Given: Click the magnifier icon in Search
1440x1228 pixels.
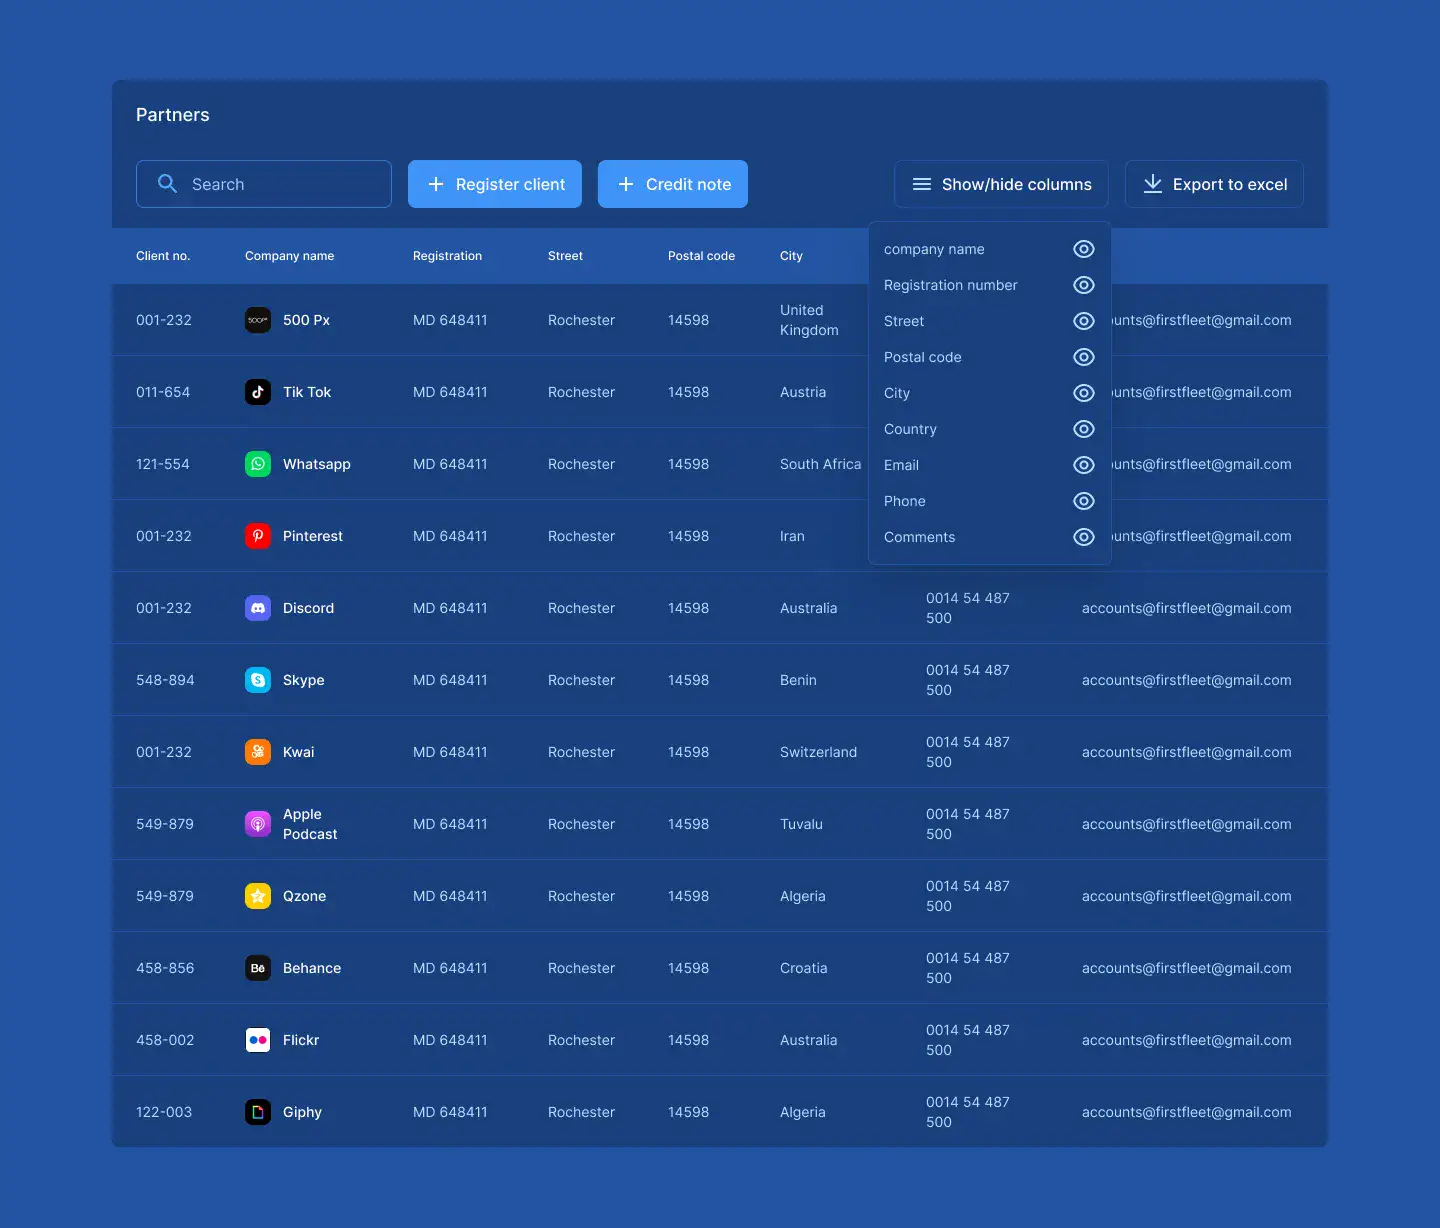Looking at the screenshot, I should pyautogui.click(x=168, y=184).
